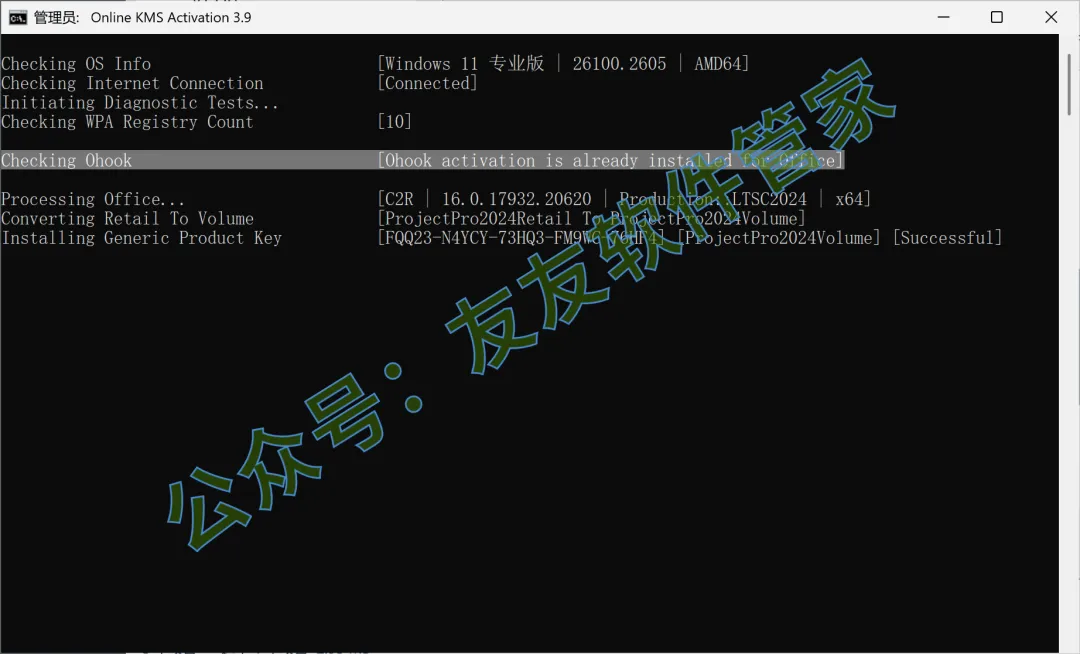Click the '[ProjectPro2024Retail To ProjectPro2024Volume]' text

pos(591,218)
